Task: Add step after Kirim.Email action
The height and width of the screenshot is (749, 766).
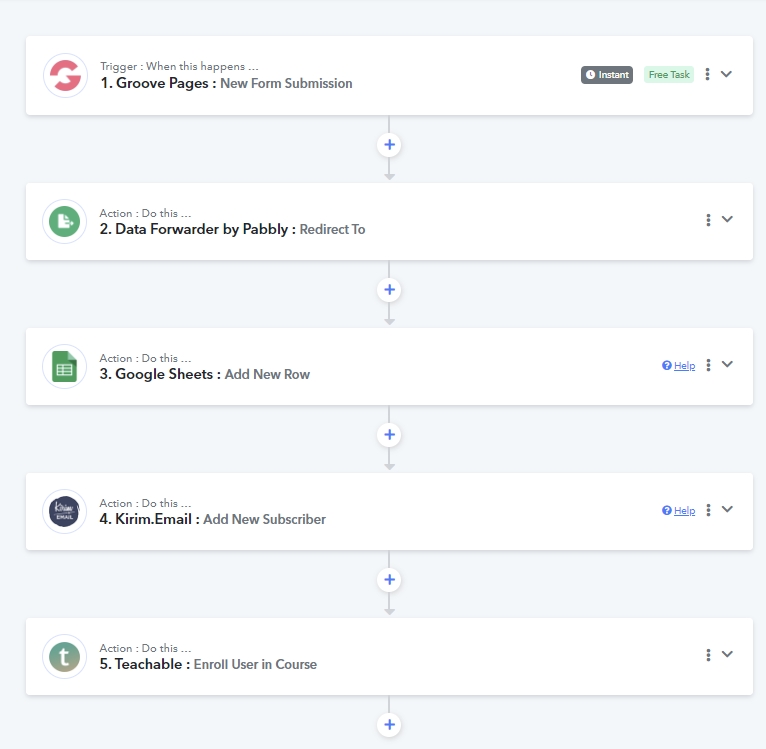Action: pos(389,580)
